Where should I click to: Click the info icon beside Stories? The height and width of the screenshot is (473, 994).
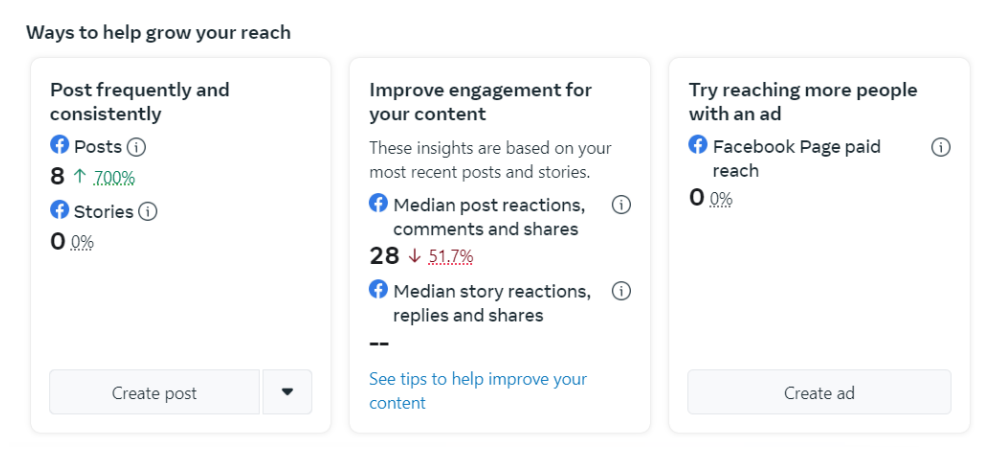(x=148, y=211)
